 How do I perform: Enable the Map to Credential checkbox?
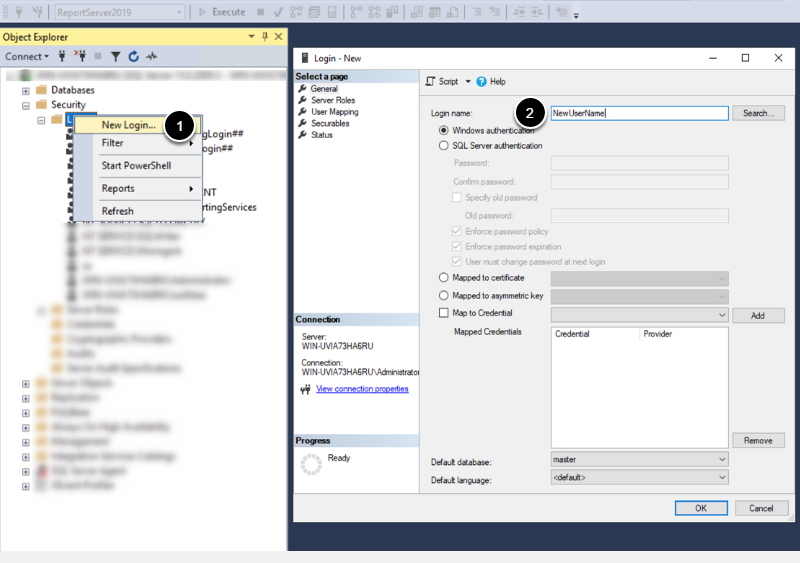(445, 313)
